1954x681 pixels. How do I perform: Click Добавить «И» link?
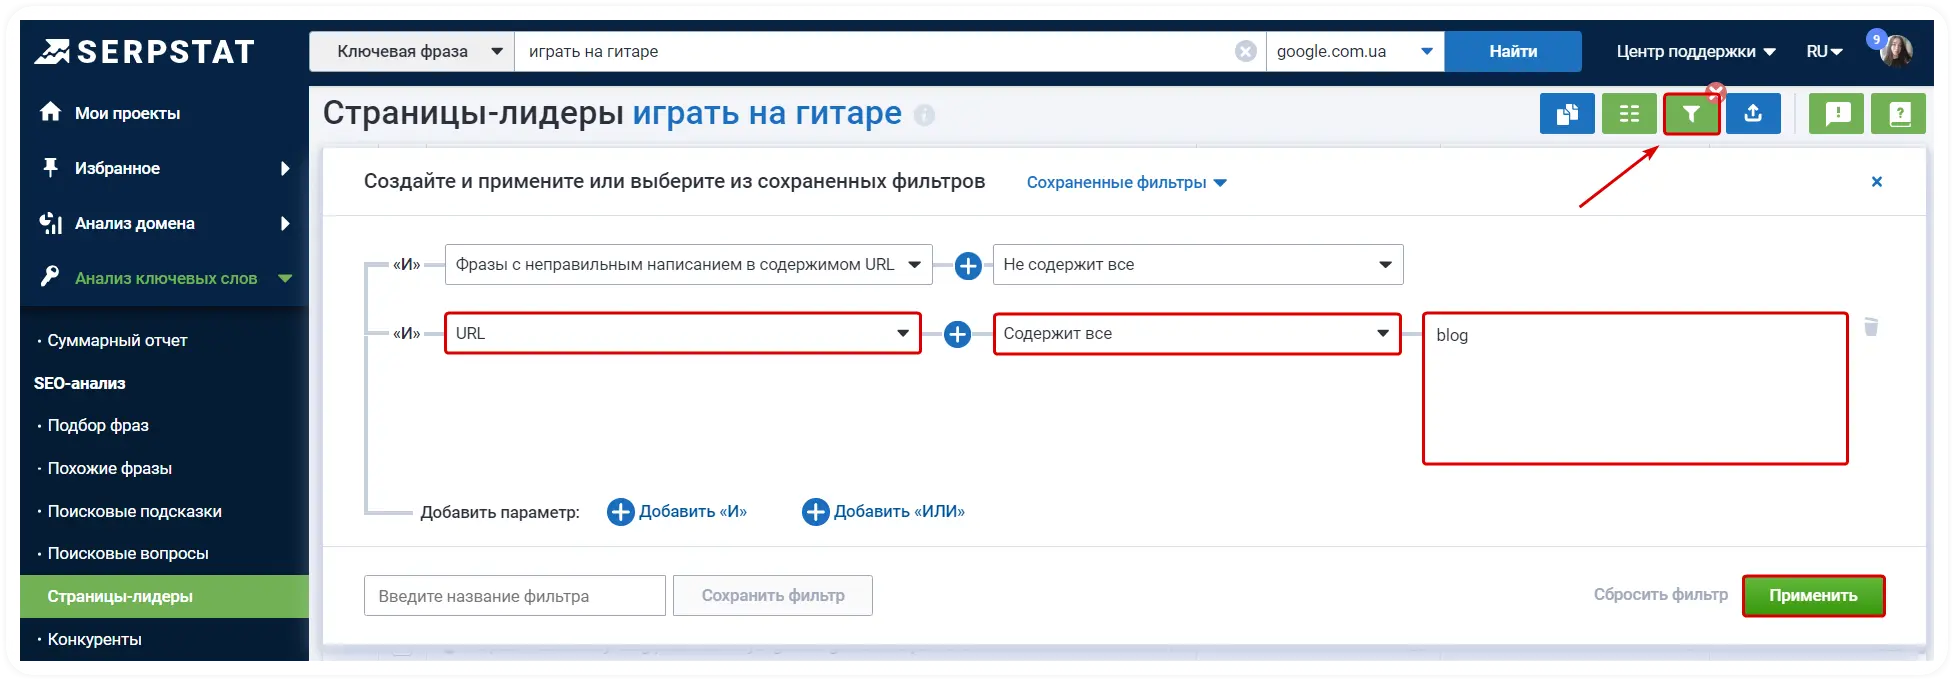(x=693, y=512)
